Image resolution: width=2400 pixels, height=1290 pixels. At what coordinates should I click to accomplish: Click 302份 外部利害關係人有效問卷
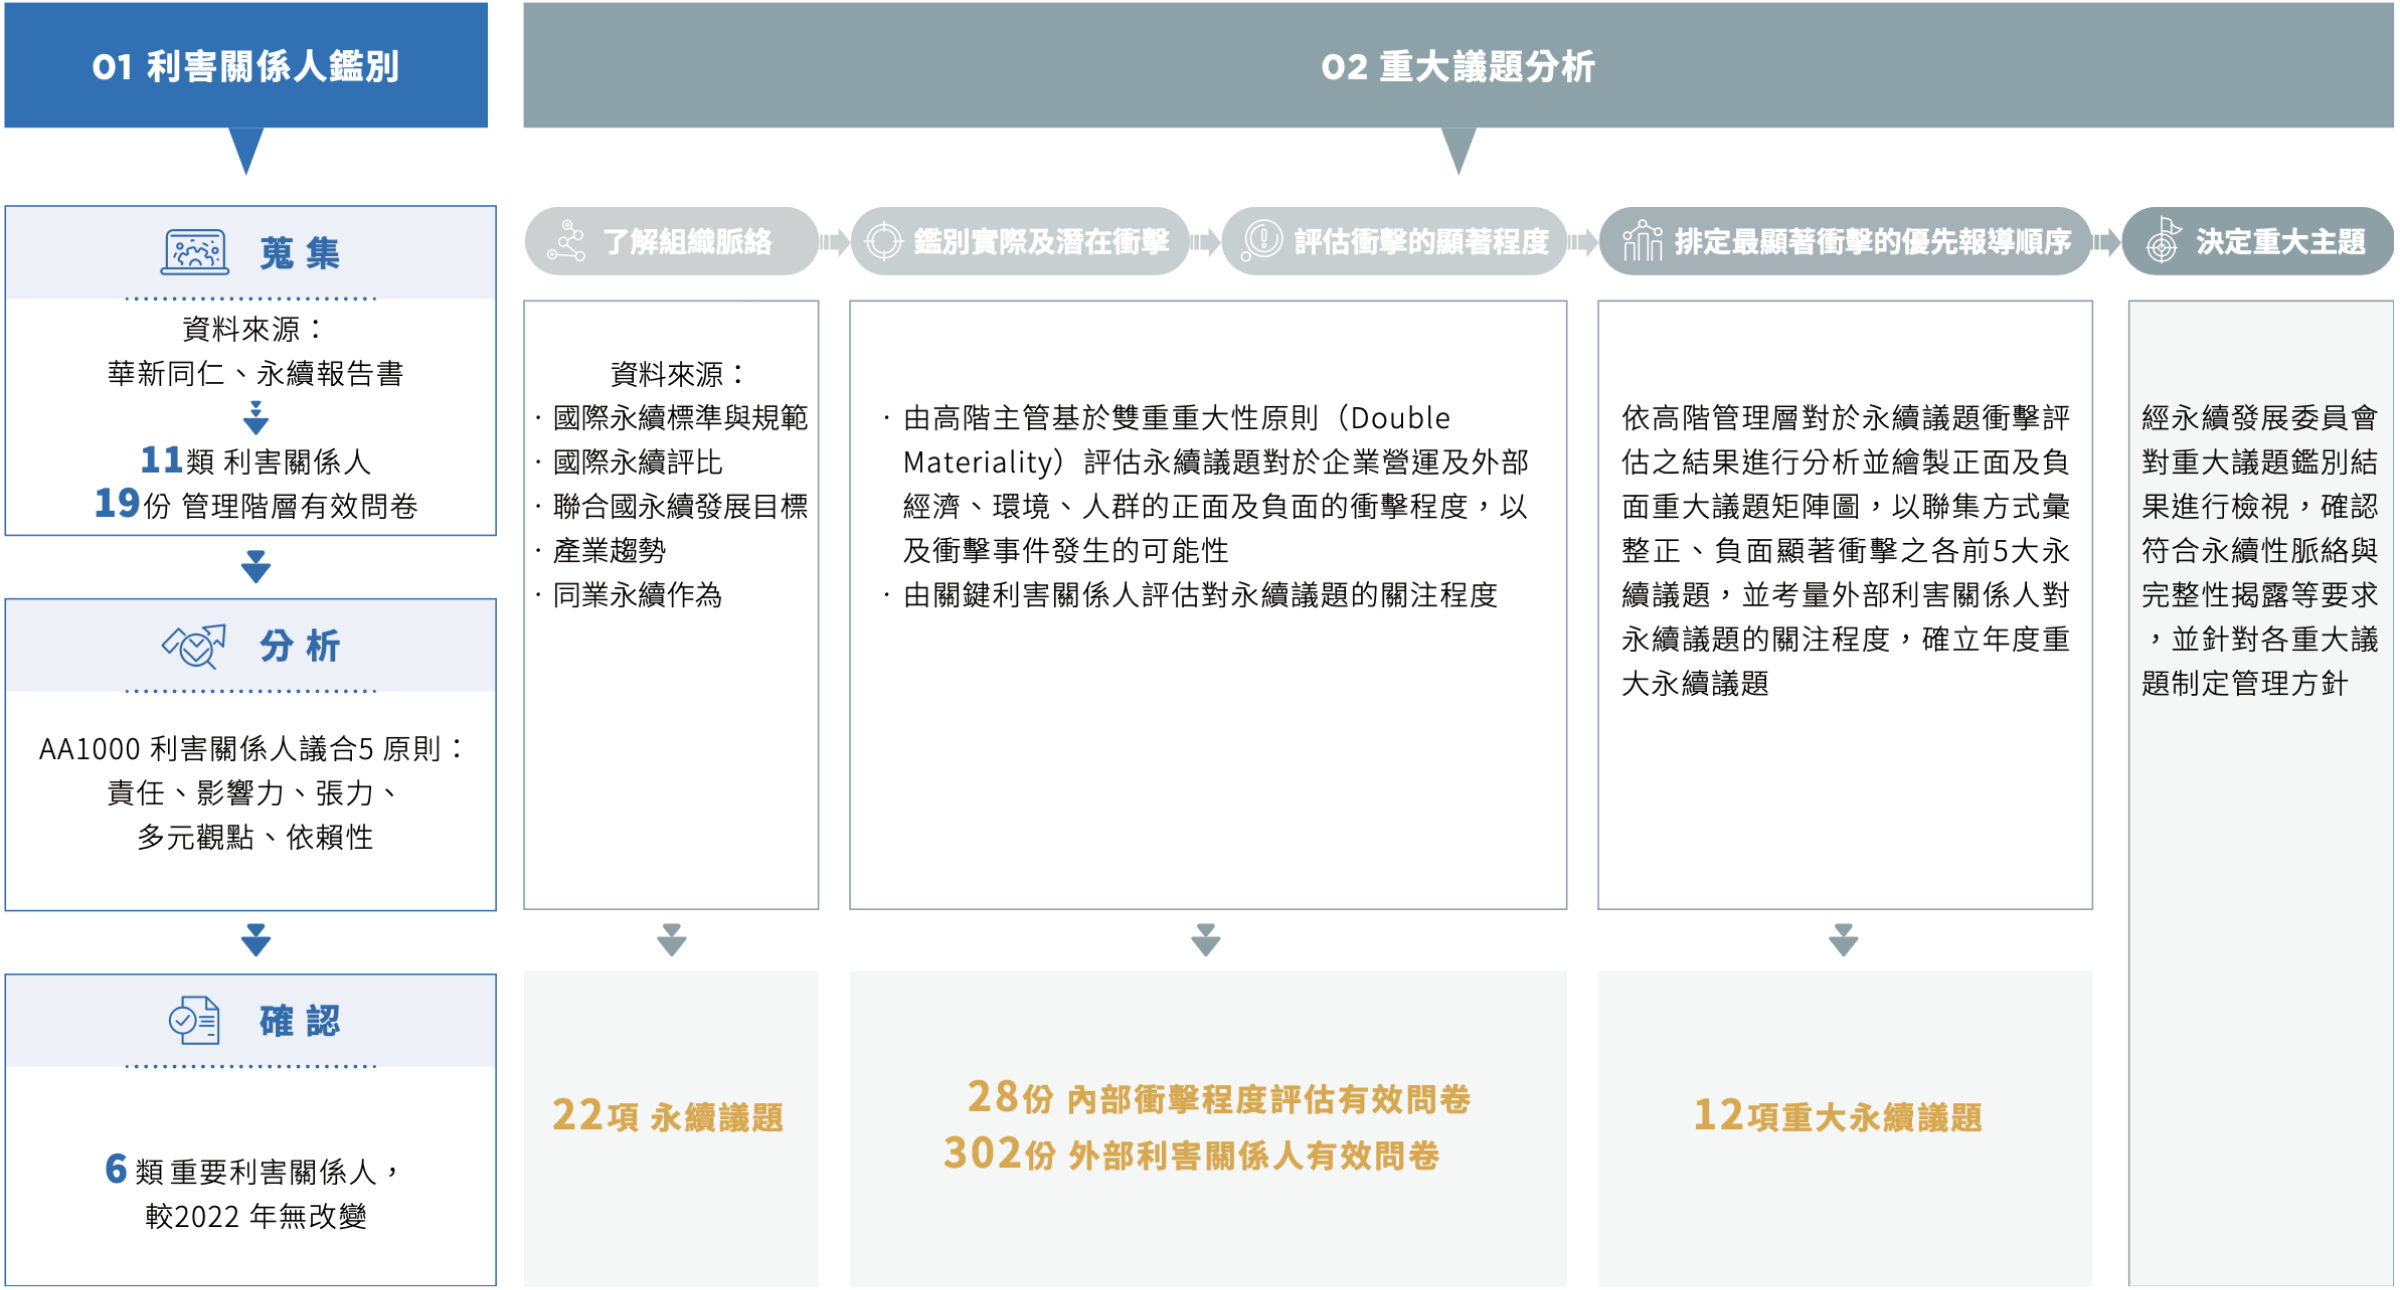click(x=1192, y=1154)
